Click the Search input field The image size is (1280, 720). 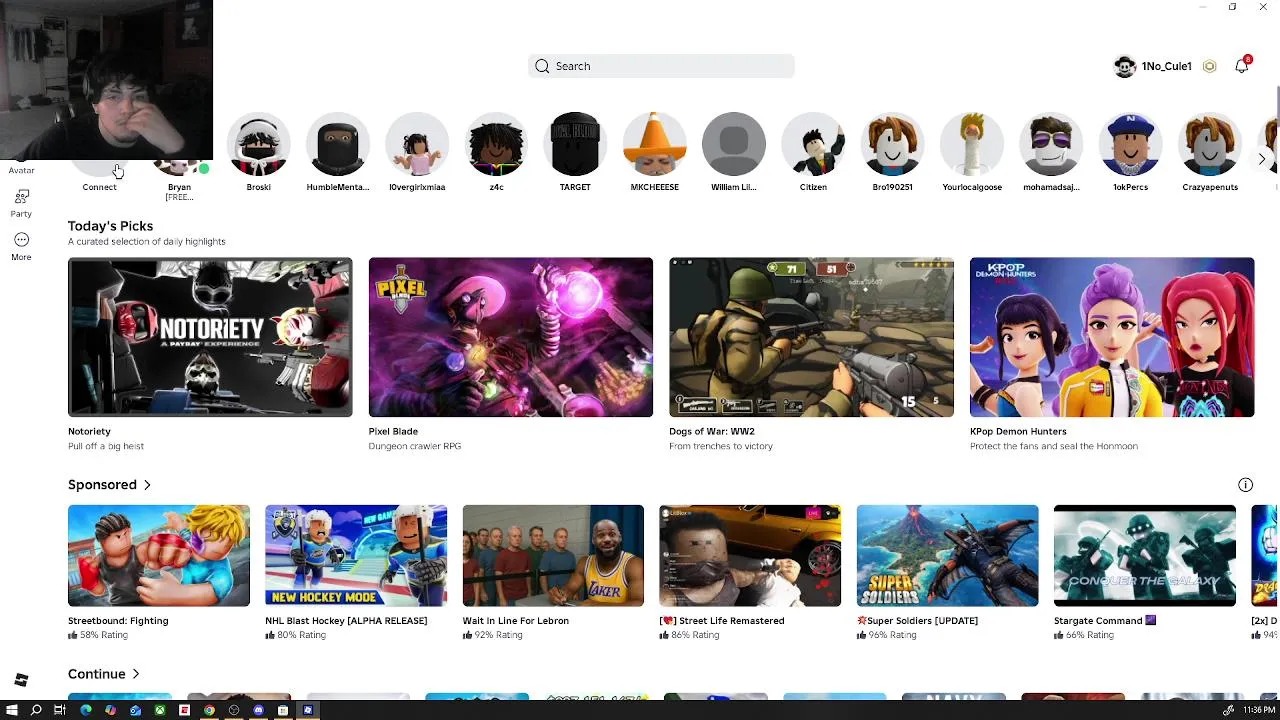[x=661, y=66]
